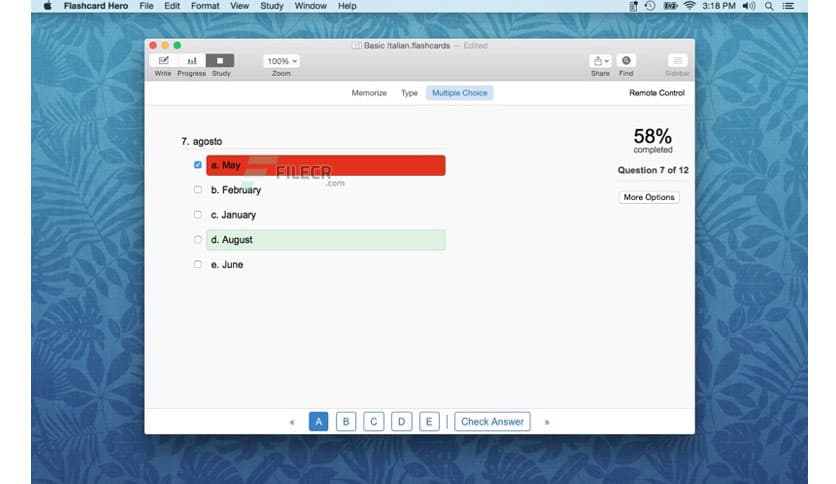Toggle answer B button at the bottom
836x484 pixels.
346,422
